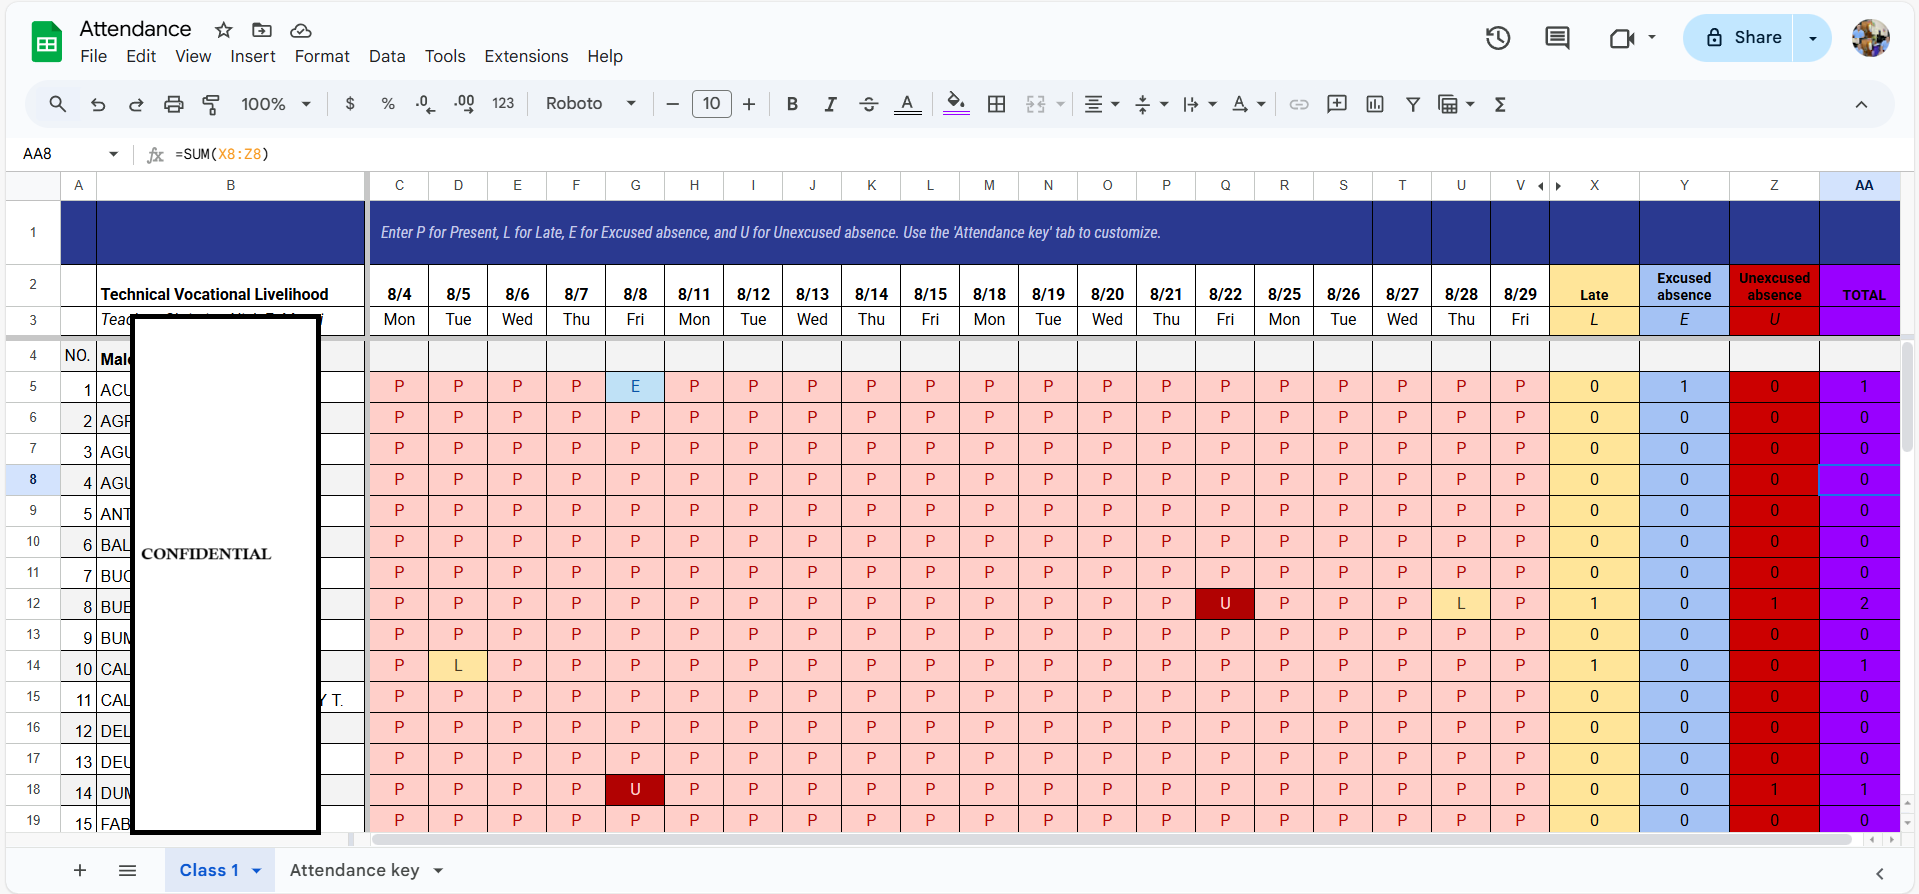Redo the last action

pyautogui.click(x=136, y=104)
